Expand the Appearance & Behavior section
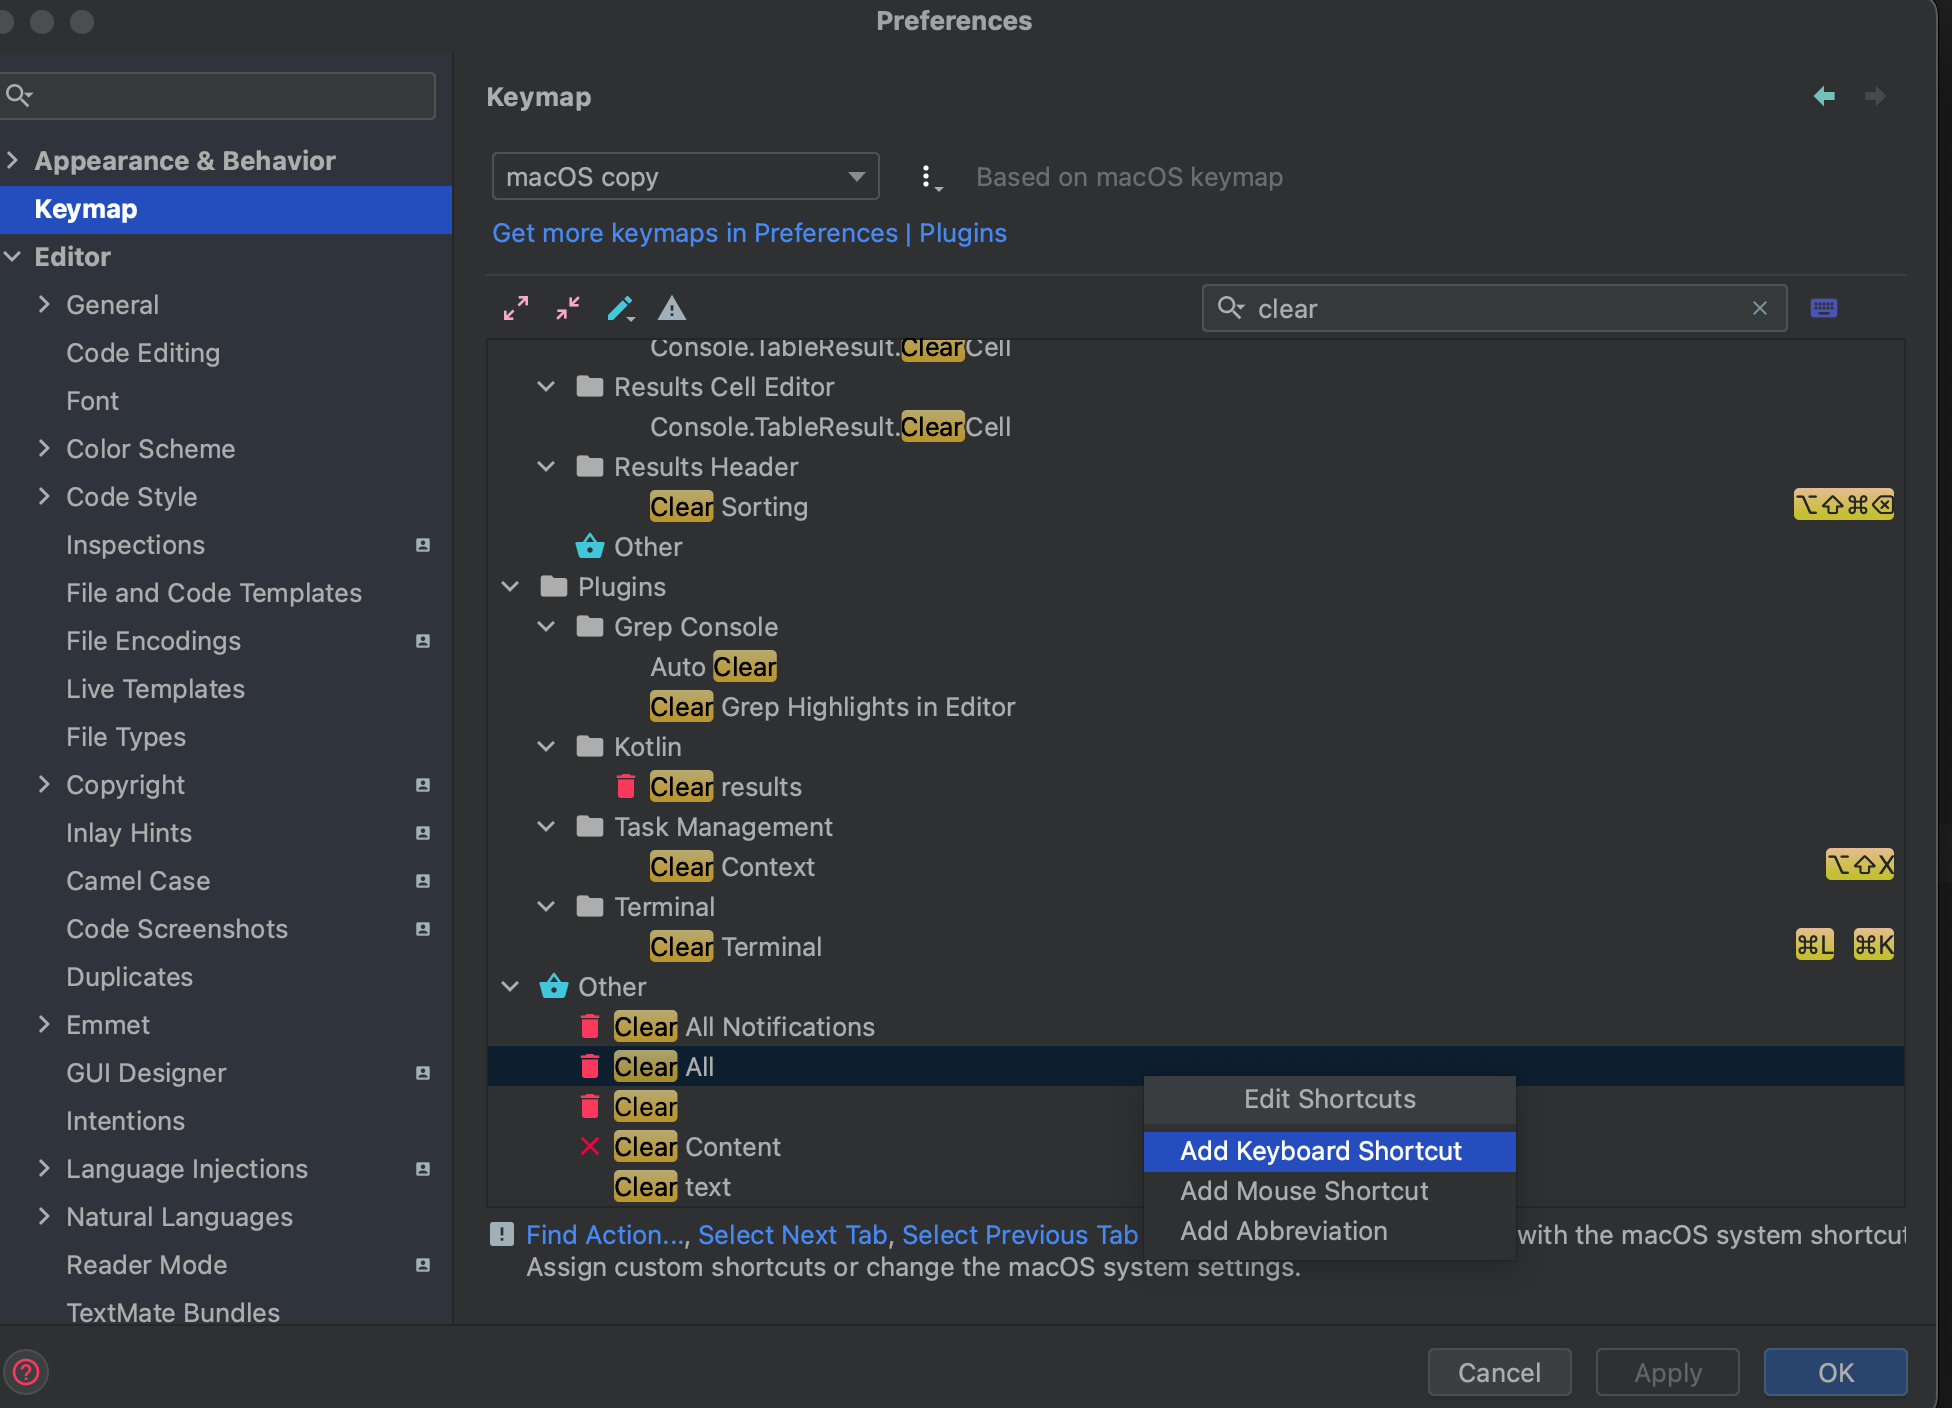1952x1408 pixels. (13, 160)
